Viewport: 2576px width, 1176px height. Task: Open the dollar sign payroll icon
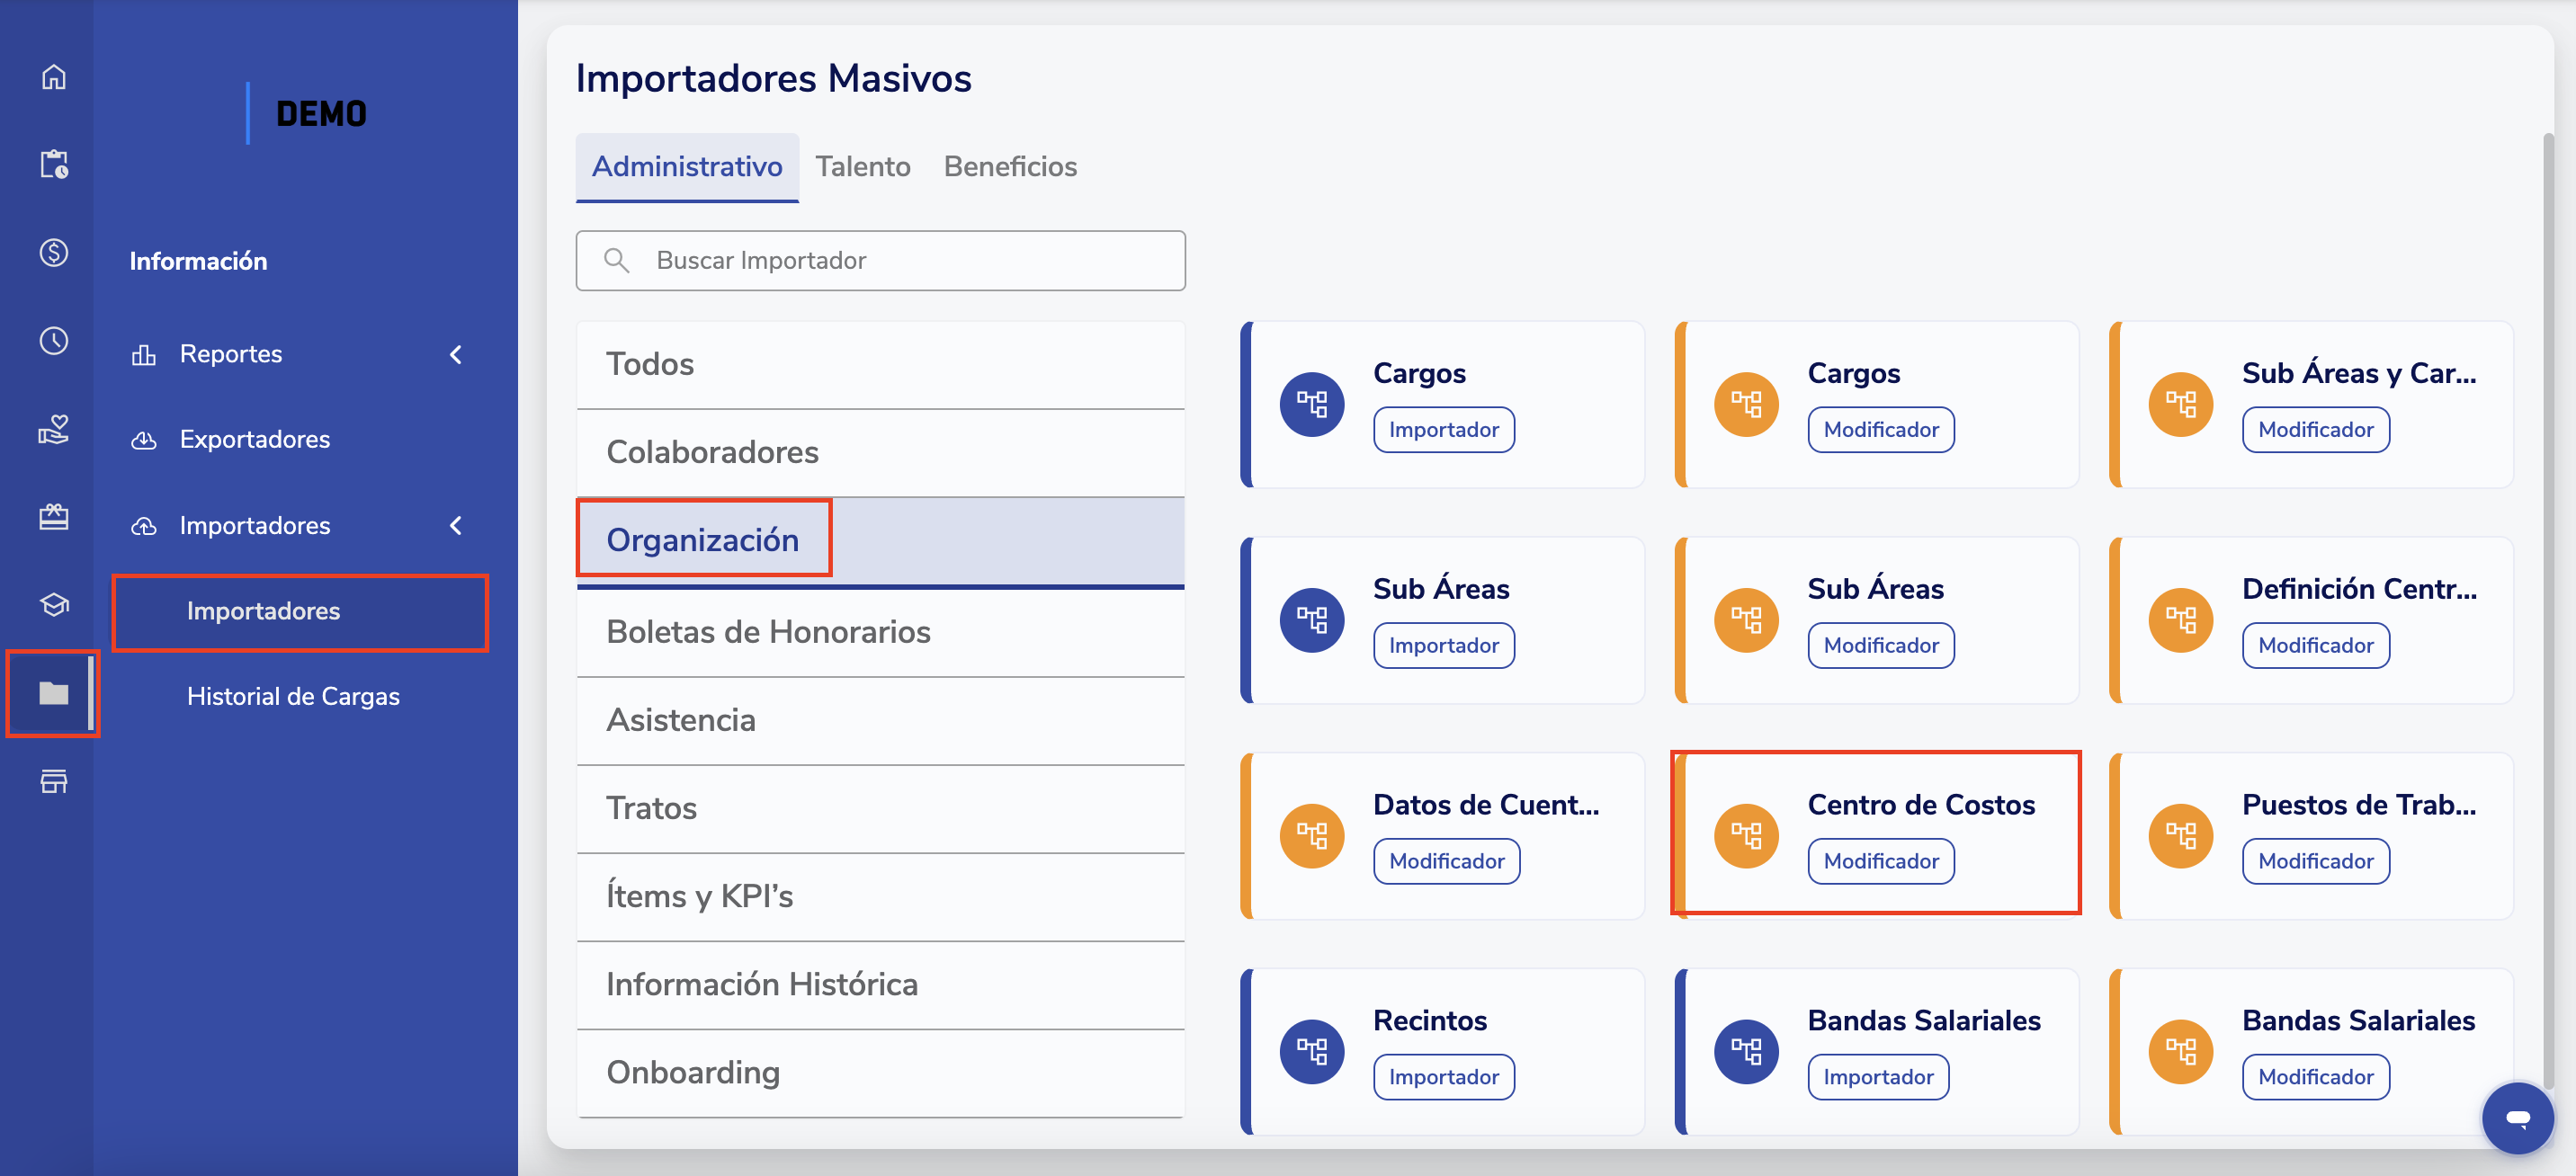point(53,252)
